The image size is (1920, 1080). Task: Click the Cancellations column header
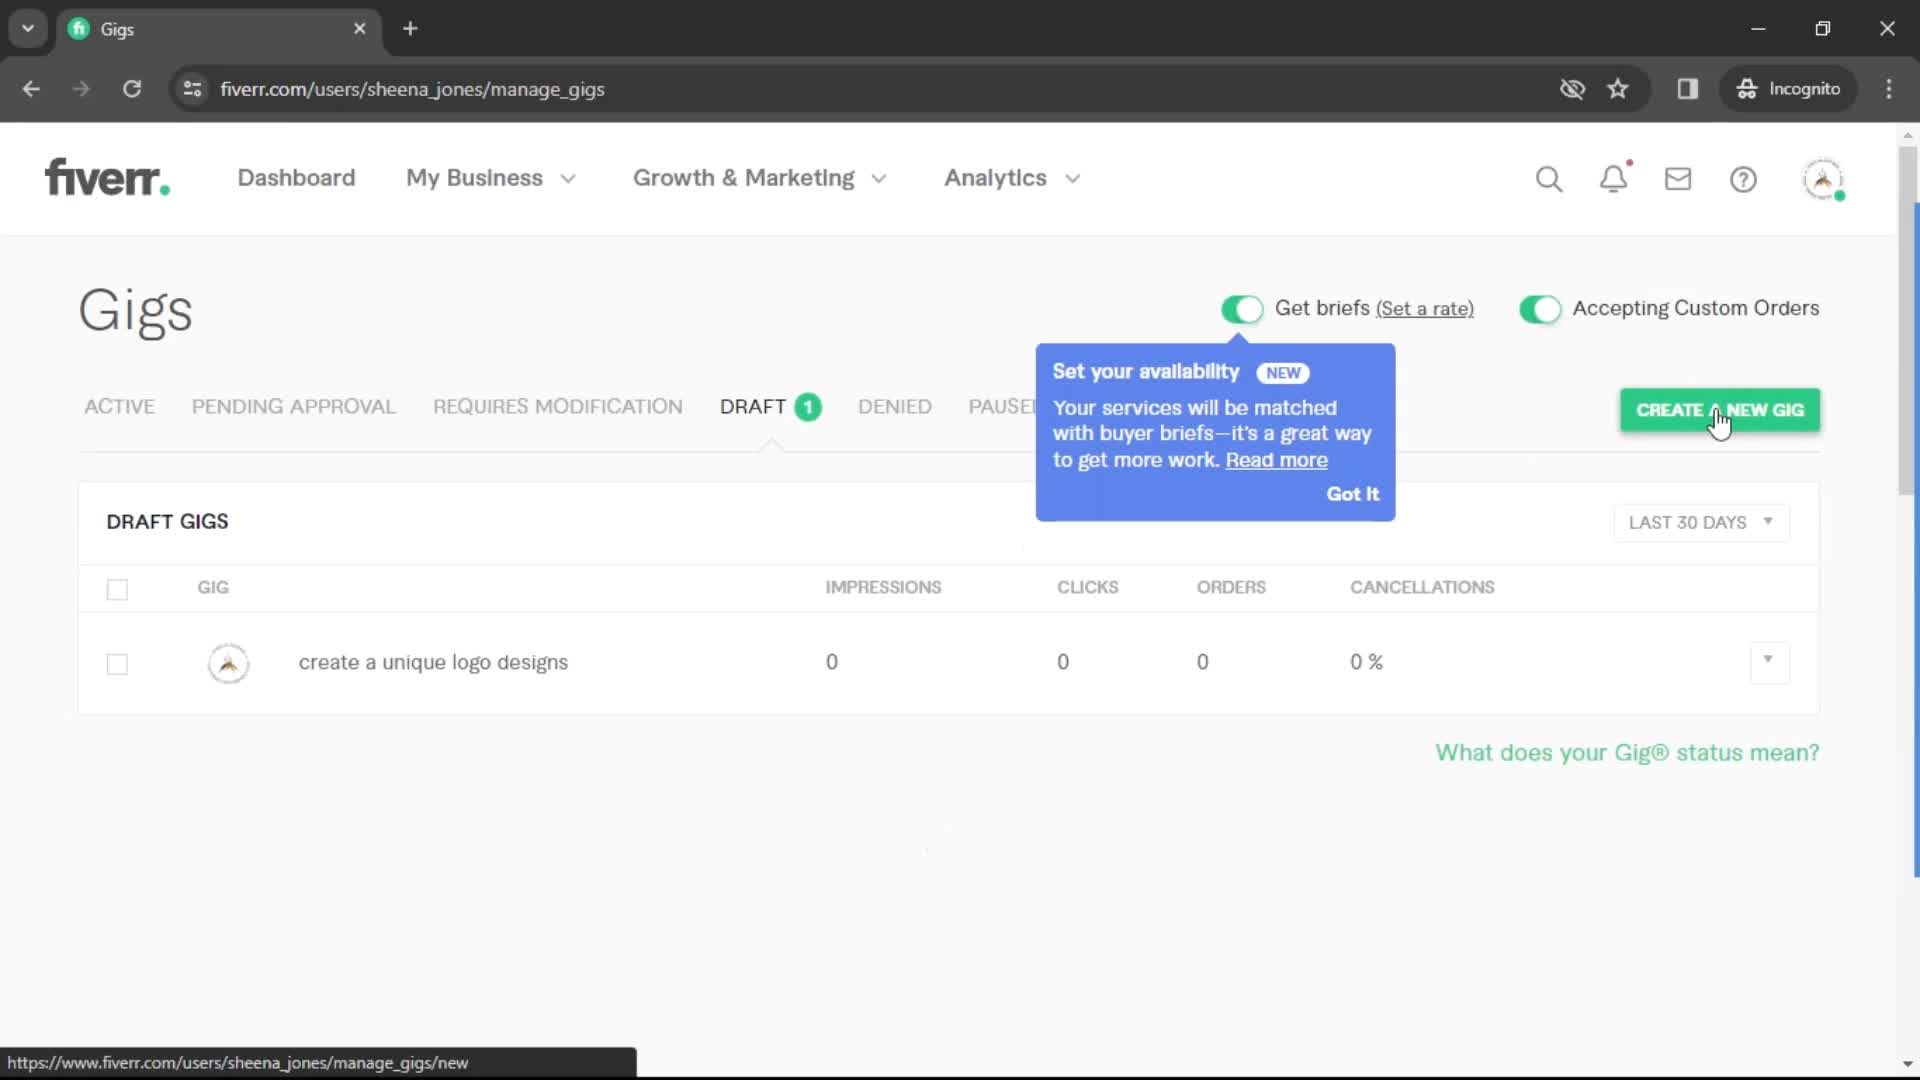pyautogui.click(x=1422, y=588)
